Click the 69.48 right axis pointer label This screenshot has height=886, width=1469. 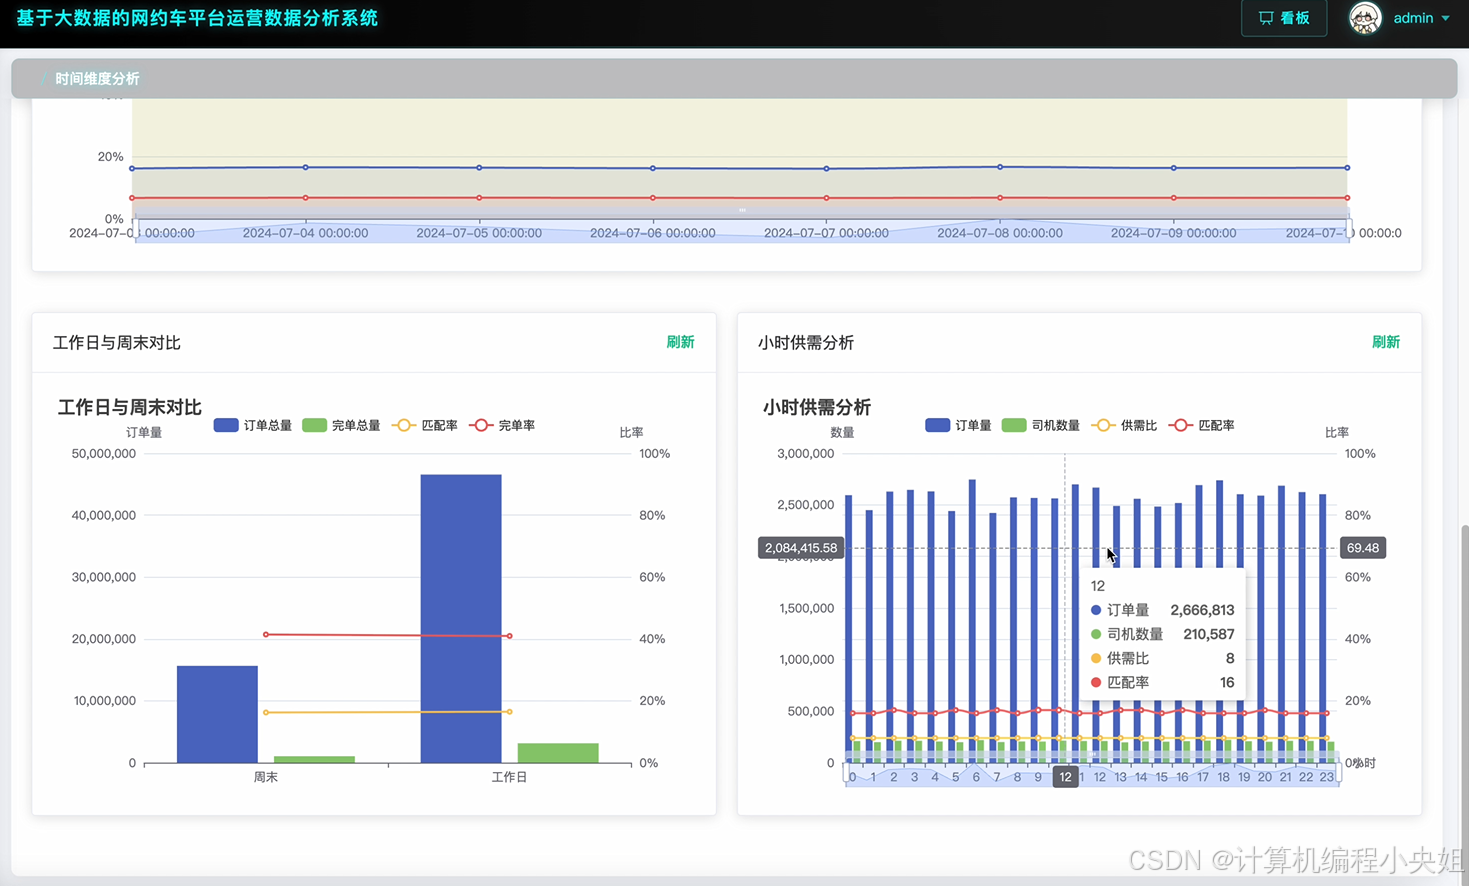(1363, 548)
